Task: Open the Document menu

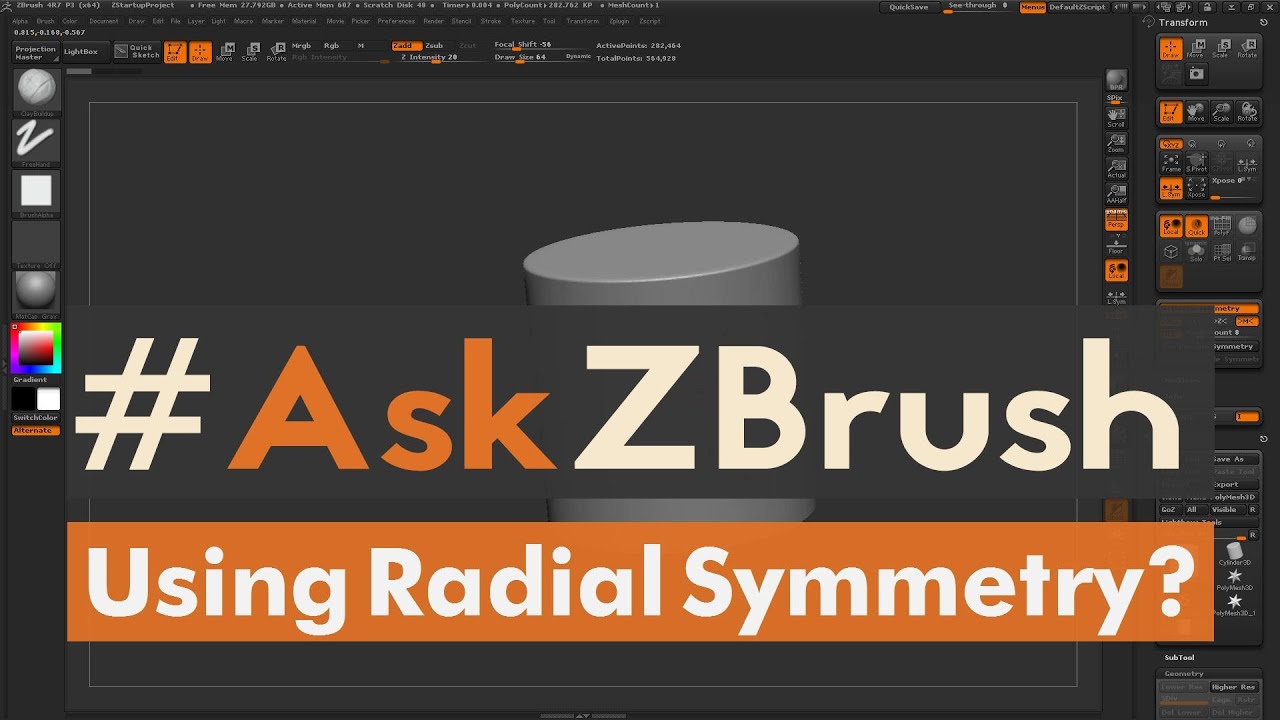Action: coord(104,21)
